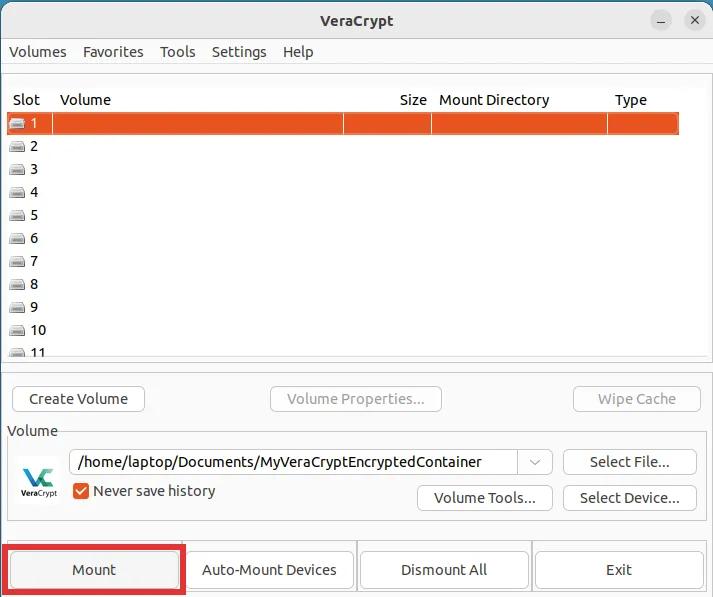Open the Tools menu

[177, 52]
